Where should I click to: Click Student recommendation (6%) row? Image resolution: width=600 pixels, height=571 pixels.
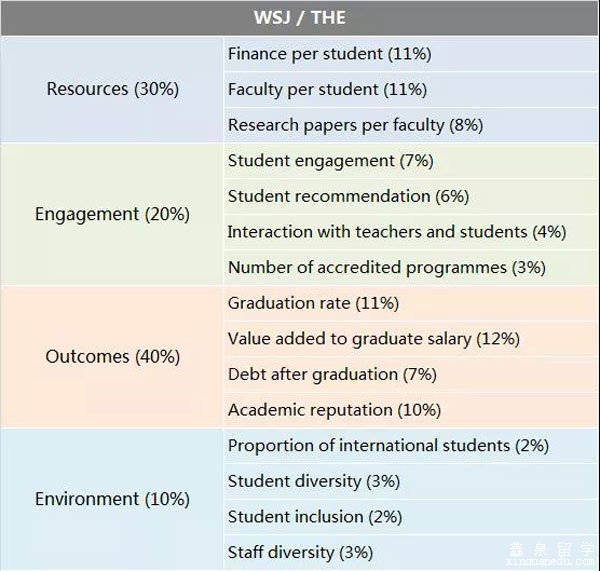(x=411, y=196)
